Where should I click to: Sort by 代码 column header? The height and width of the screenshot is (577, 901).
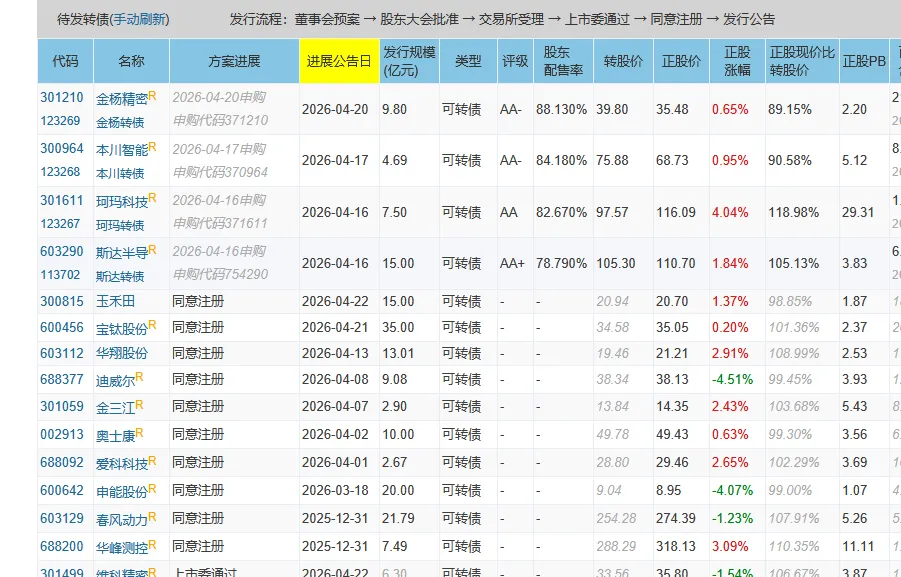click(65, 61)
